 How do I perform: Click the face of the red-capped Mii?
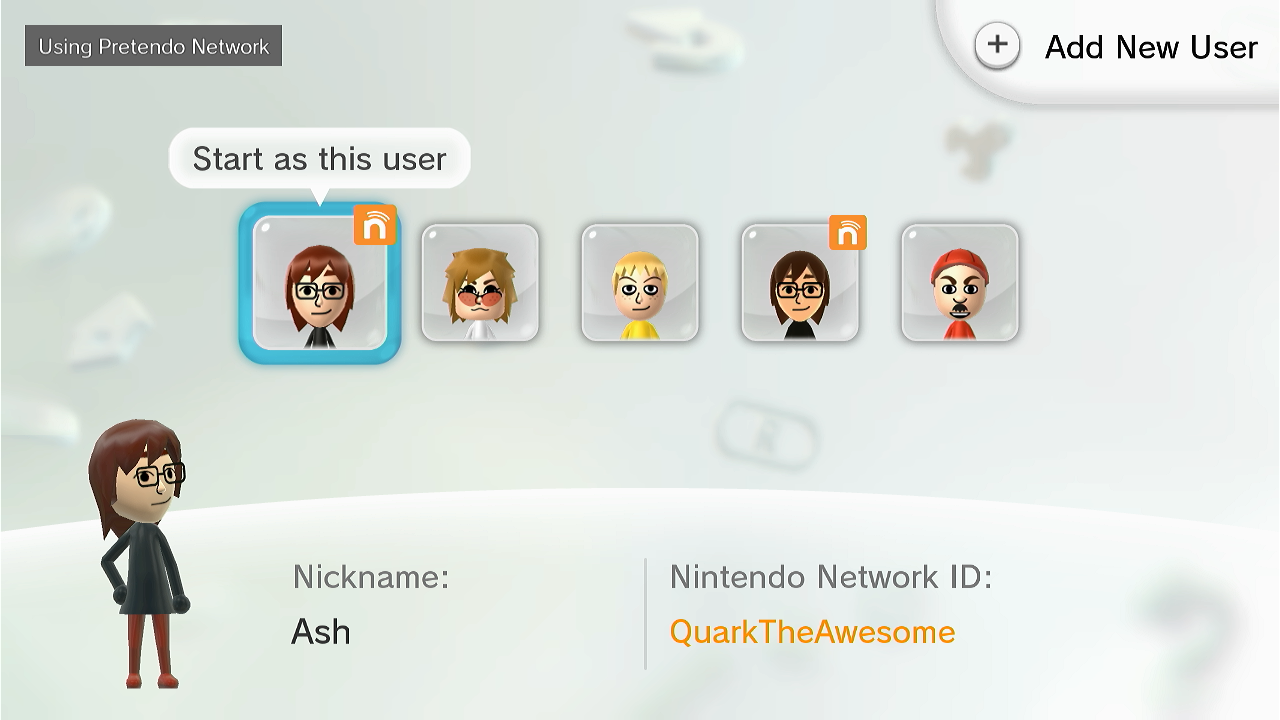point(960,295)
